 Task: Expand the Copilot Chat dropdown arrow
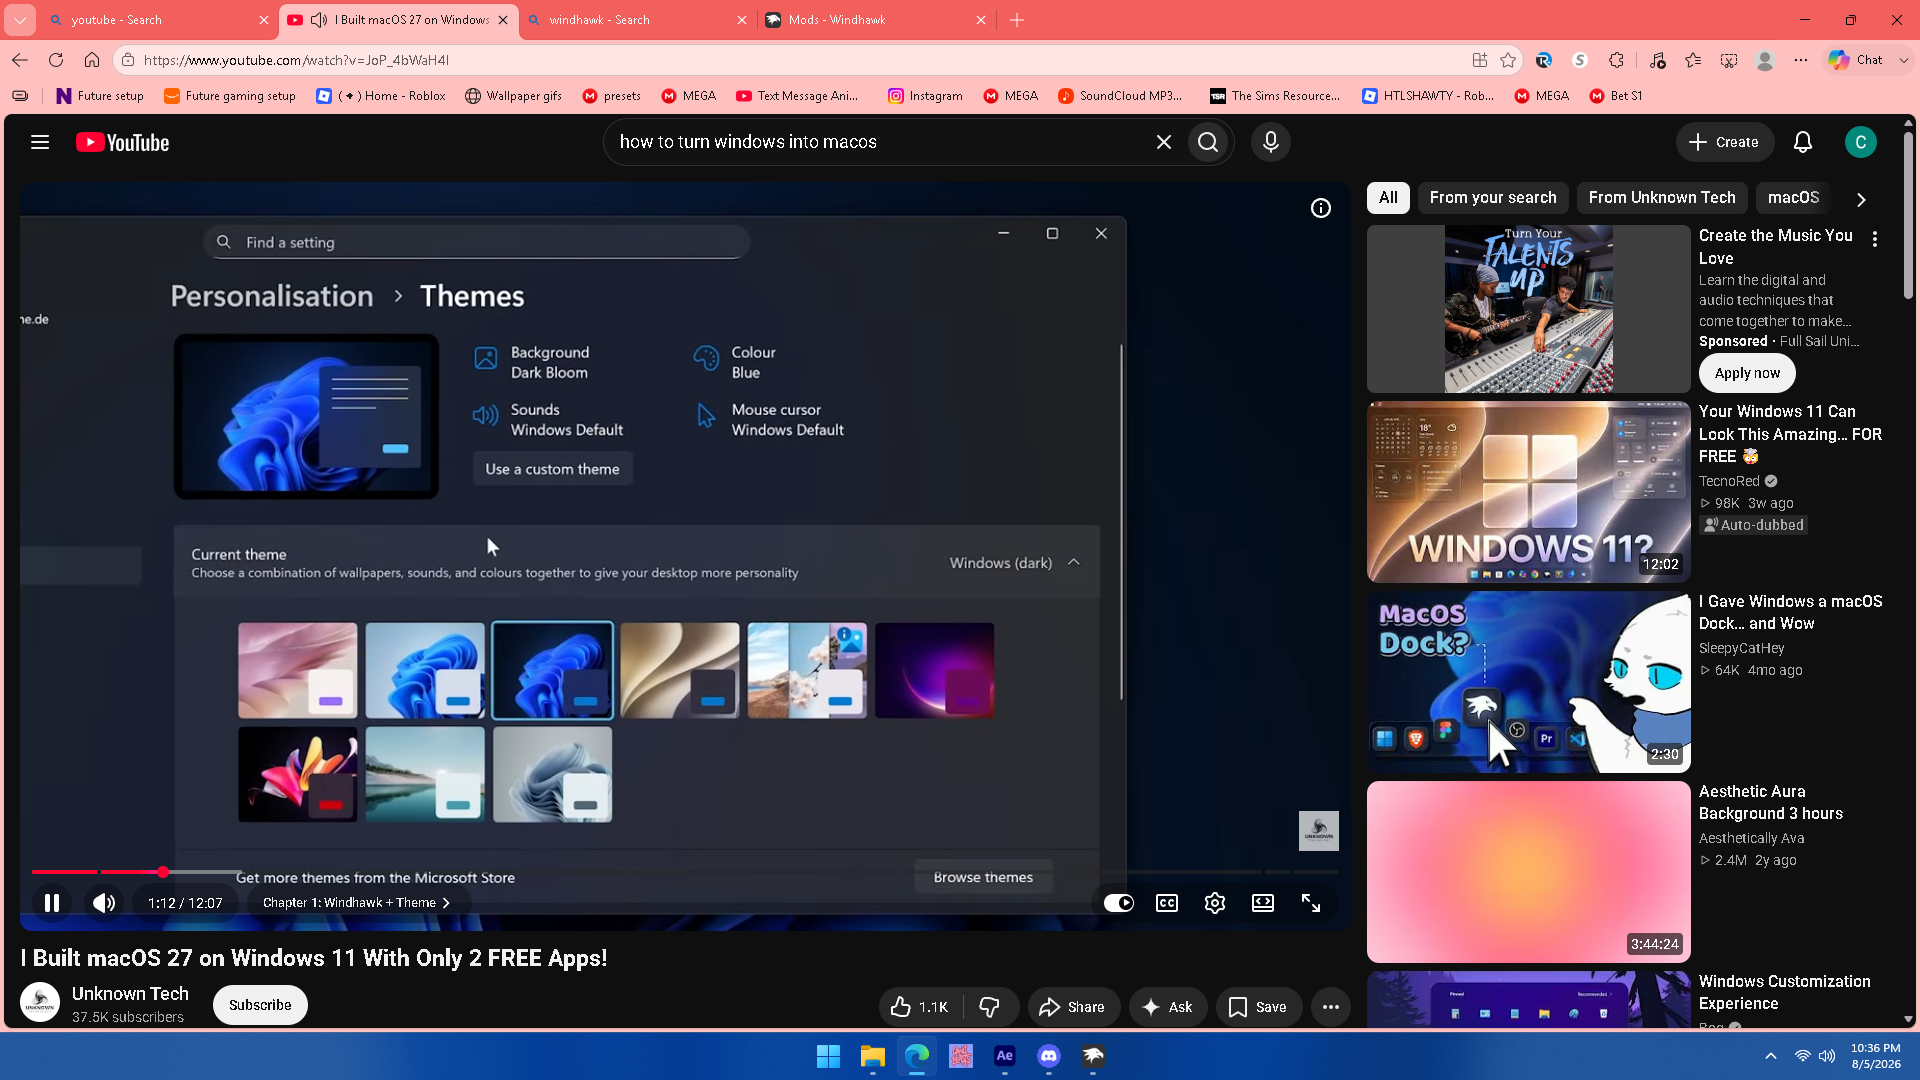pos(1904,60)
